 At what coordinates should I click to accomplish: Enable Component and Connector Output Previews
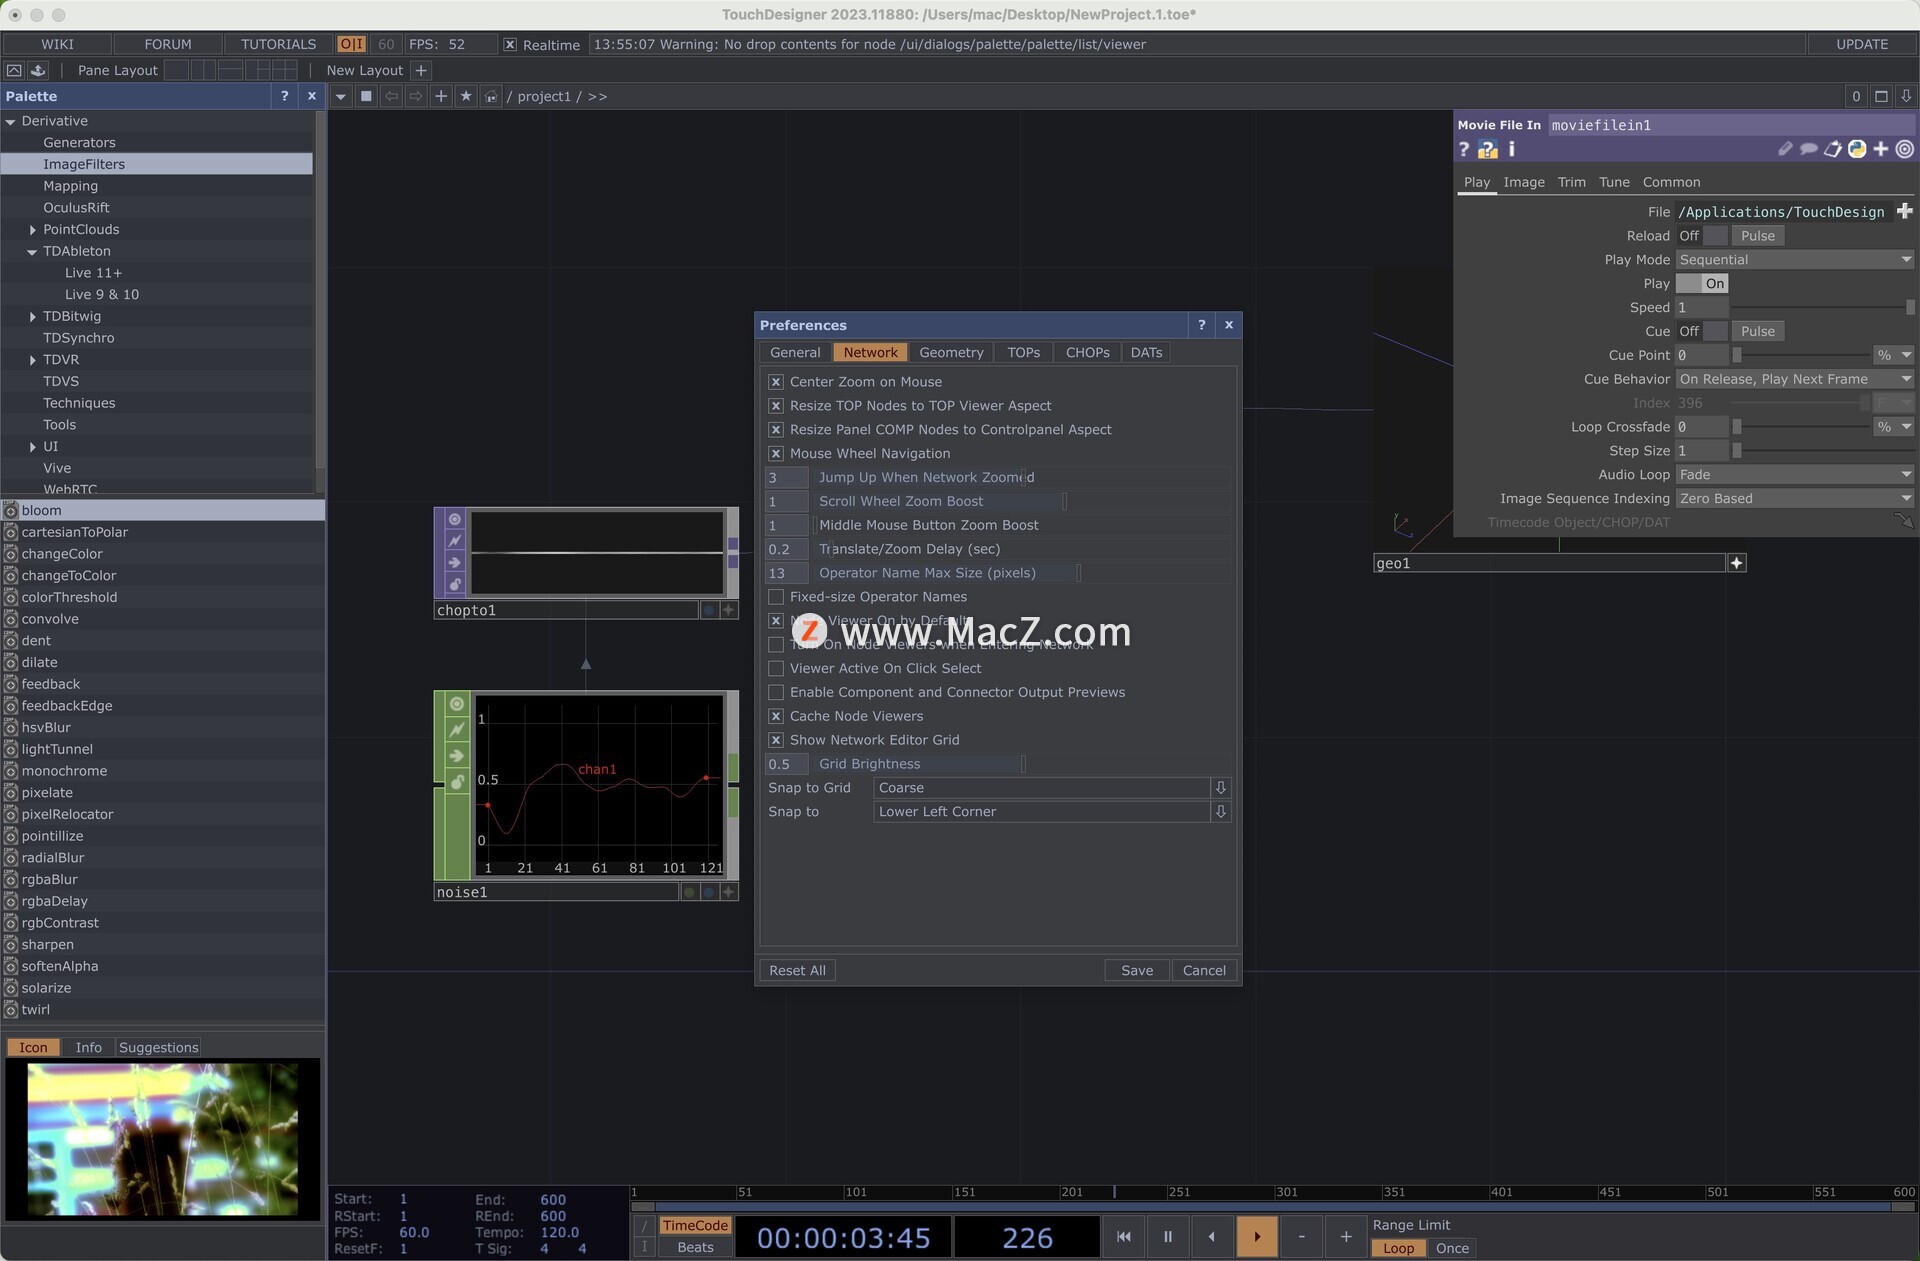pyautogui.click(x=775, y=693)
